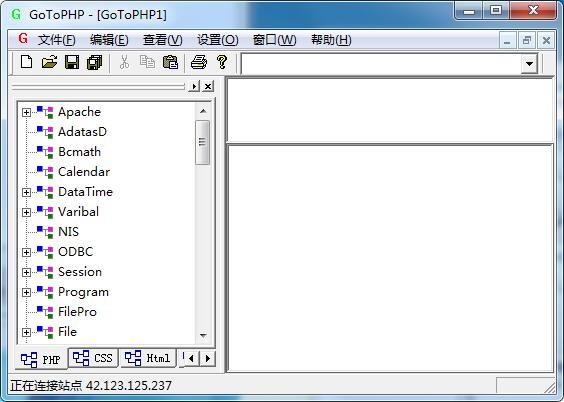The width and height of the screenshot is (564, 402).
Task: Click the red G document icon in menu bar
Action: (x=23, y=38)
